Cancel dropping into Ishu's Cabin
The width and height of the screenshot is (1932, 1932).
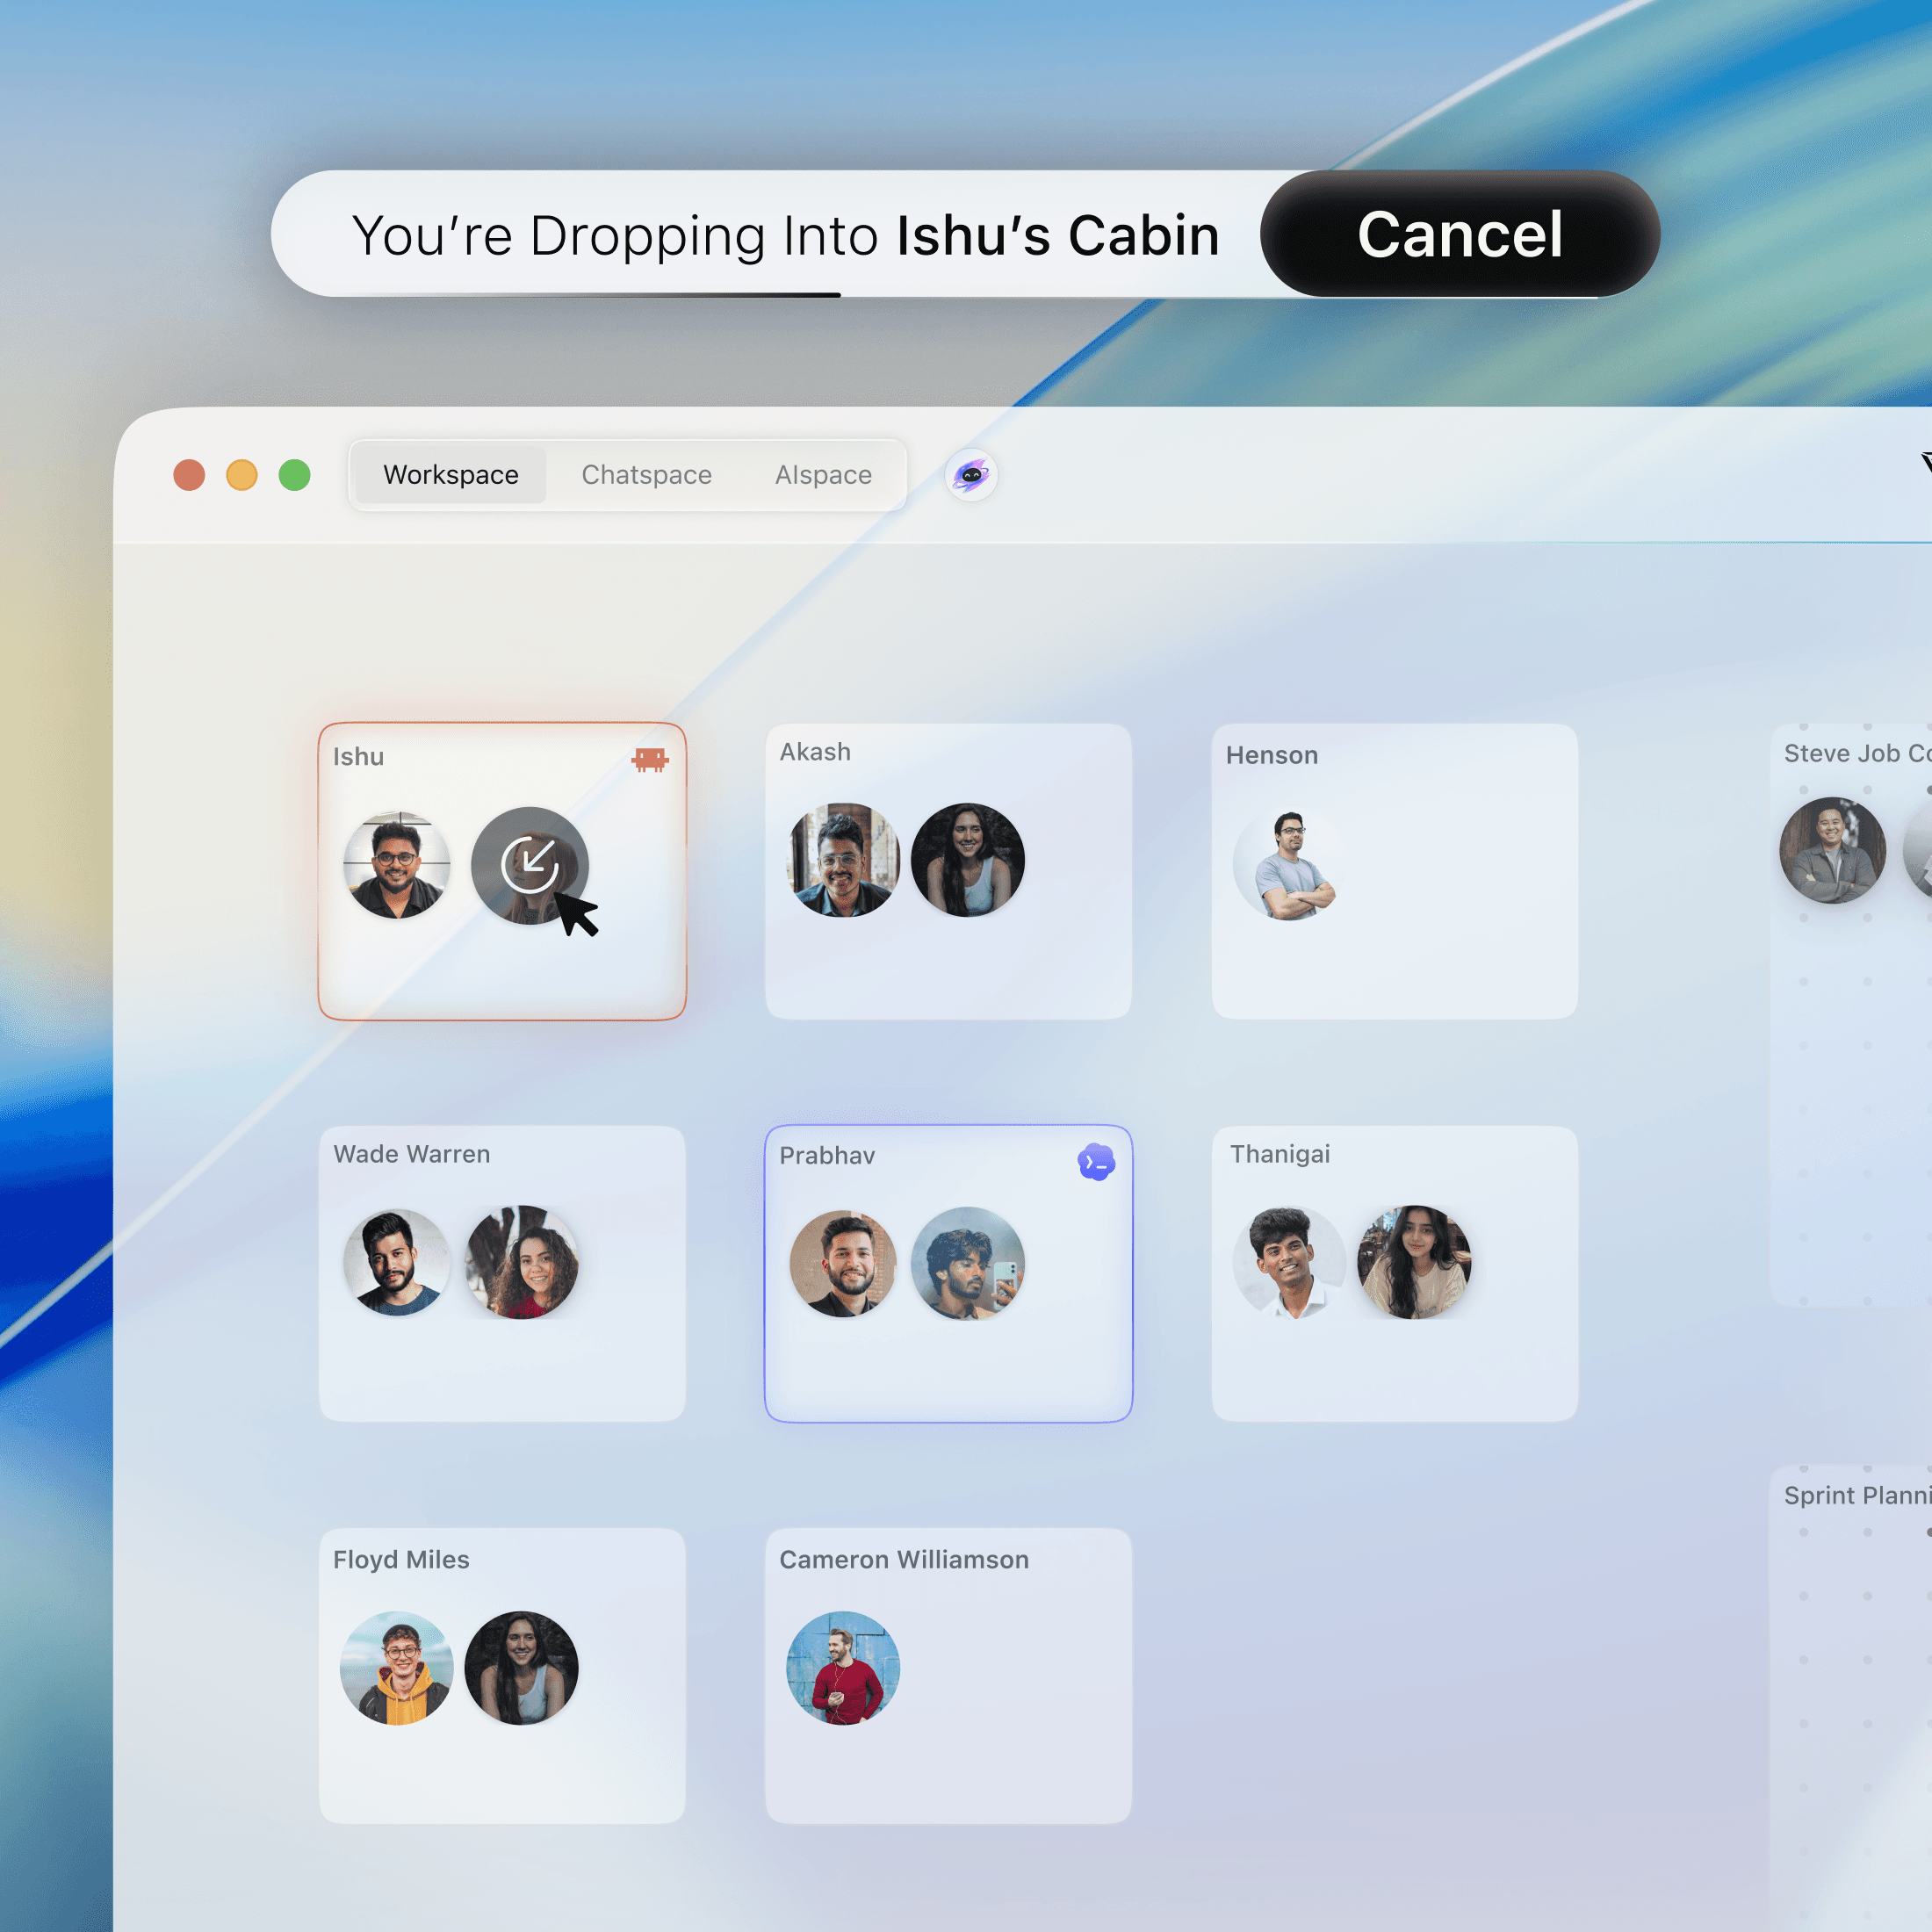(1459, 234)
